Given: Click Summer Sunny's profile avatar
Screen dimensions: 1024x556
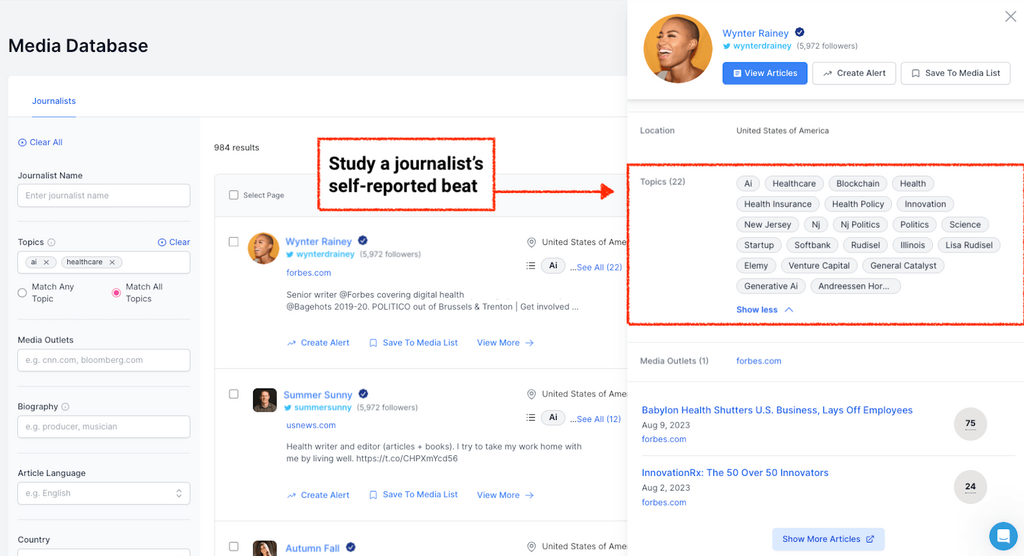Looking at the screenshot, I should coord(264,400).
